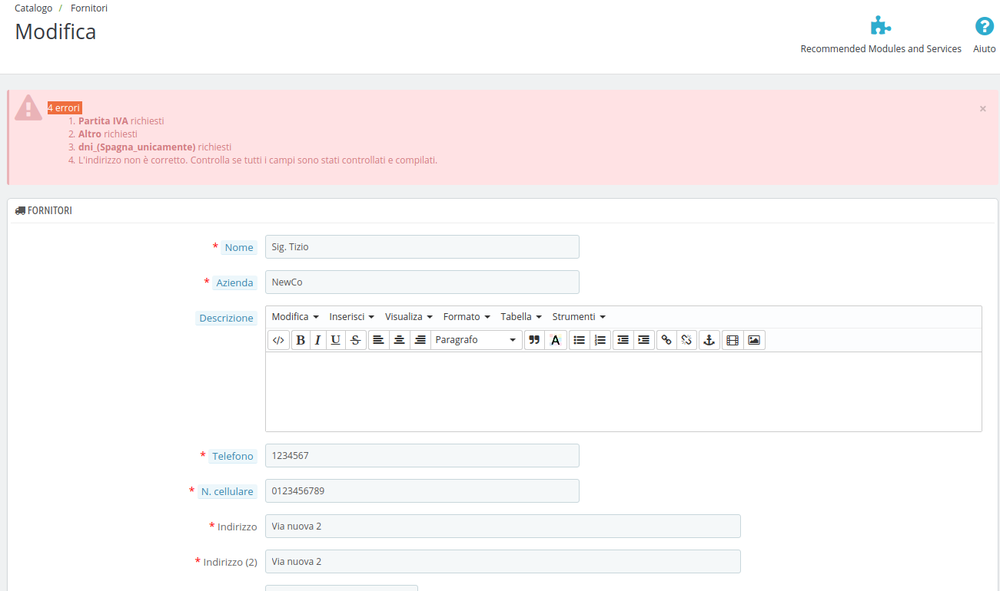Viewport: 1000px width, 591px height.
Task: Focus the N. cellulare field
Action: [422, 491]
